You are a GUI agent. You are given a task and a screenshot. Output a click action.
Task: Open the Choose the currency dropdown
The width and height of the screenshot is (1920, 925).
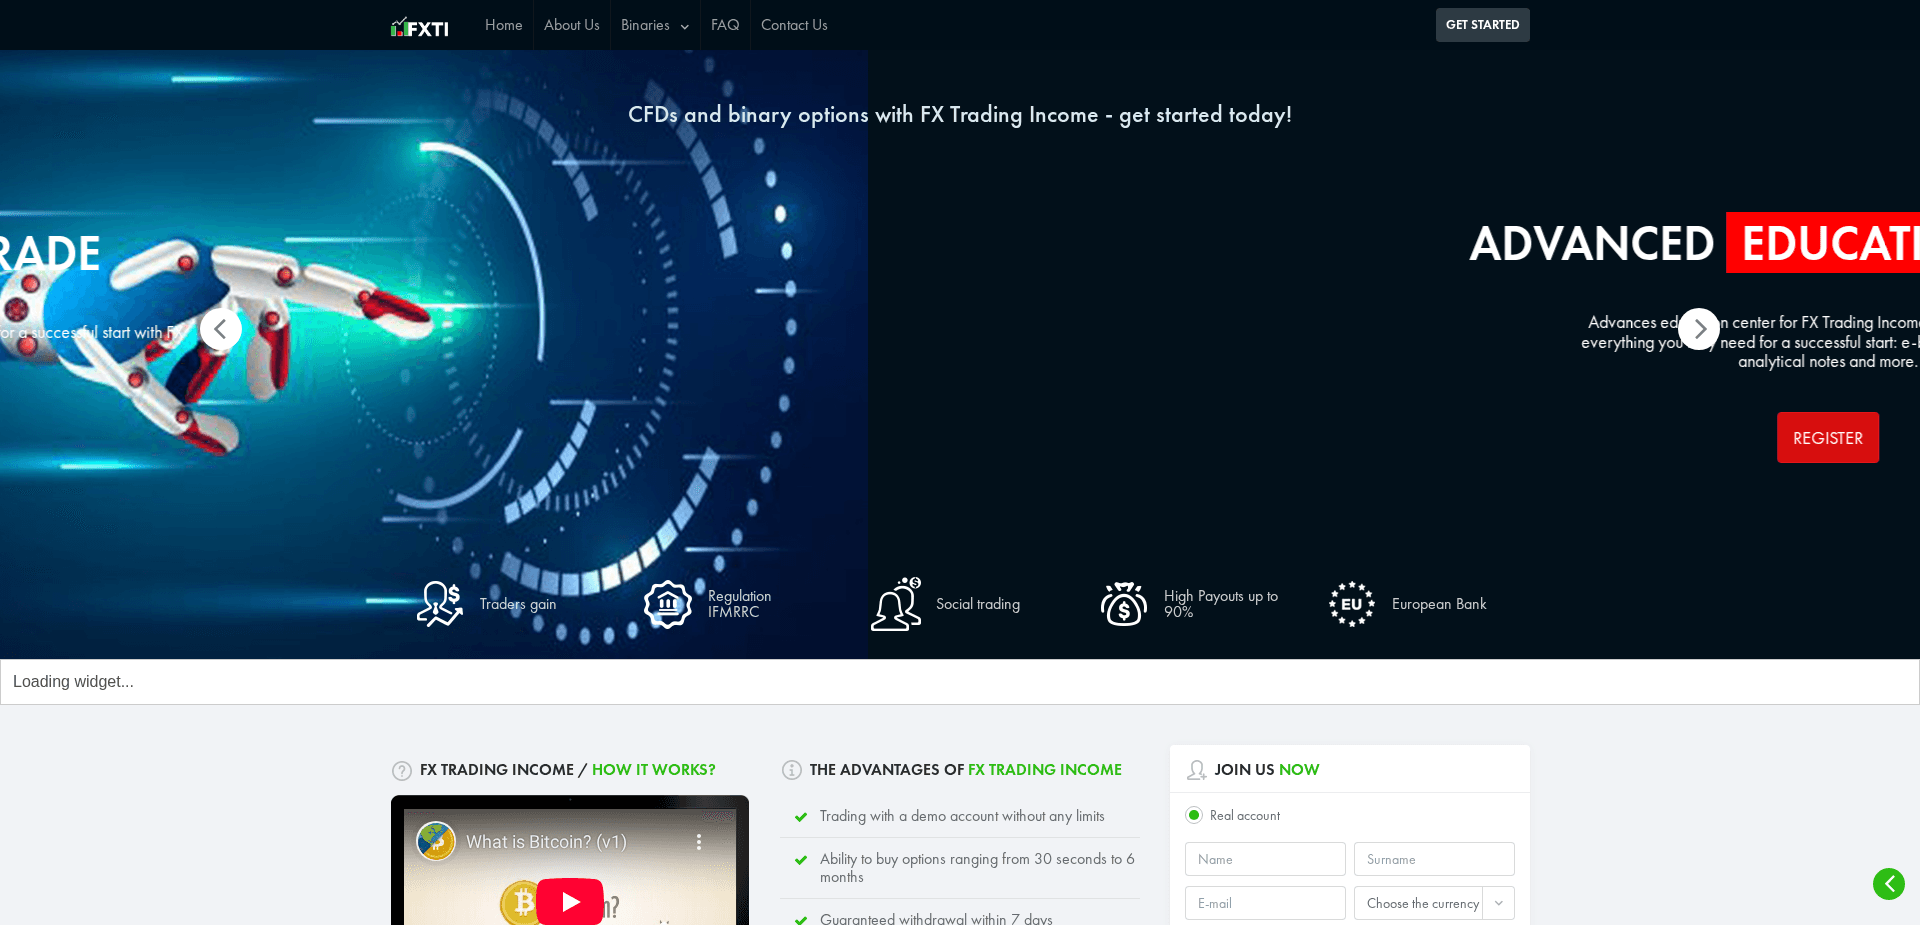point(1433,903)
